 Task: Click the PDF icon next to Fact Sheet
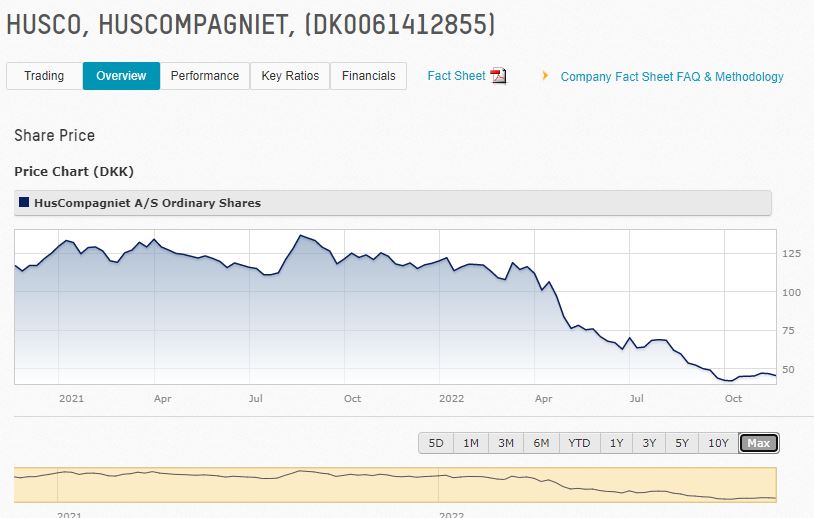point(499,76)
